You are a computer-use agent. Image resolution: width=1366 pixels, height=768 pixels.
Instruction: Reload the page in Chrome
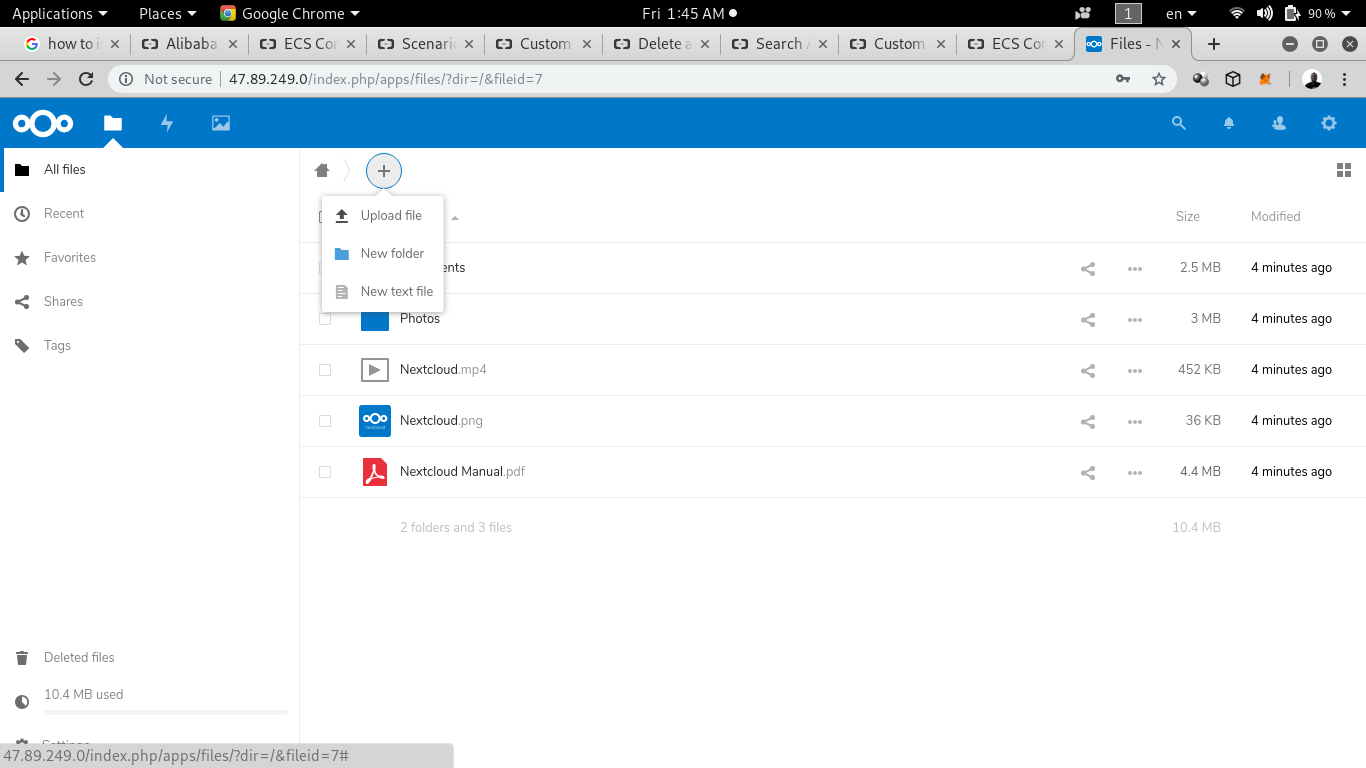pyautogui.click(x=86, y=79)
